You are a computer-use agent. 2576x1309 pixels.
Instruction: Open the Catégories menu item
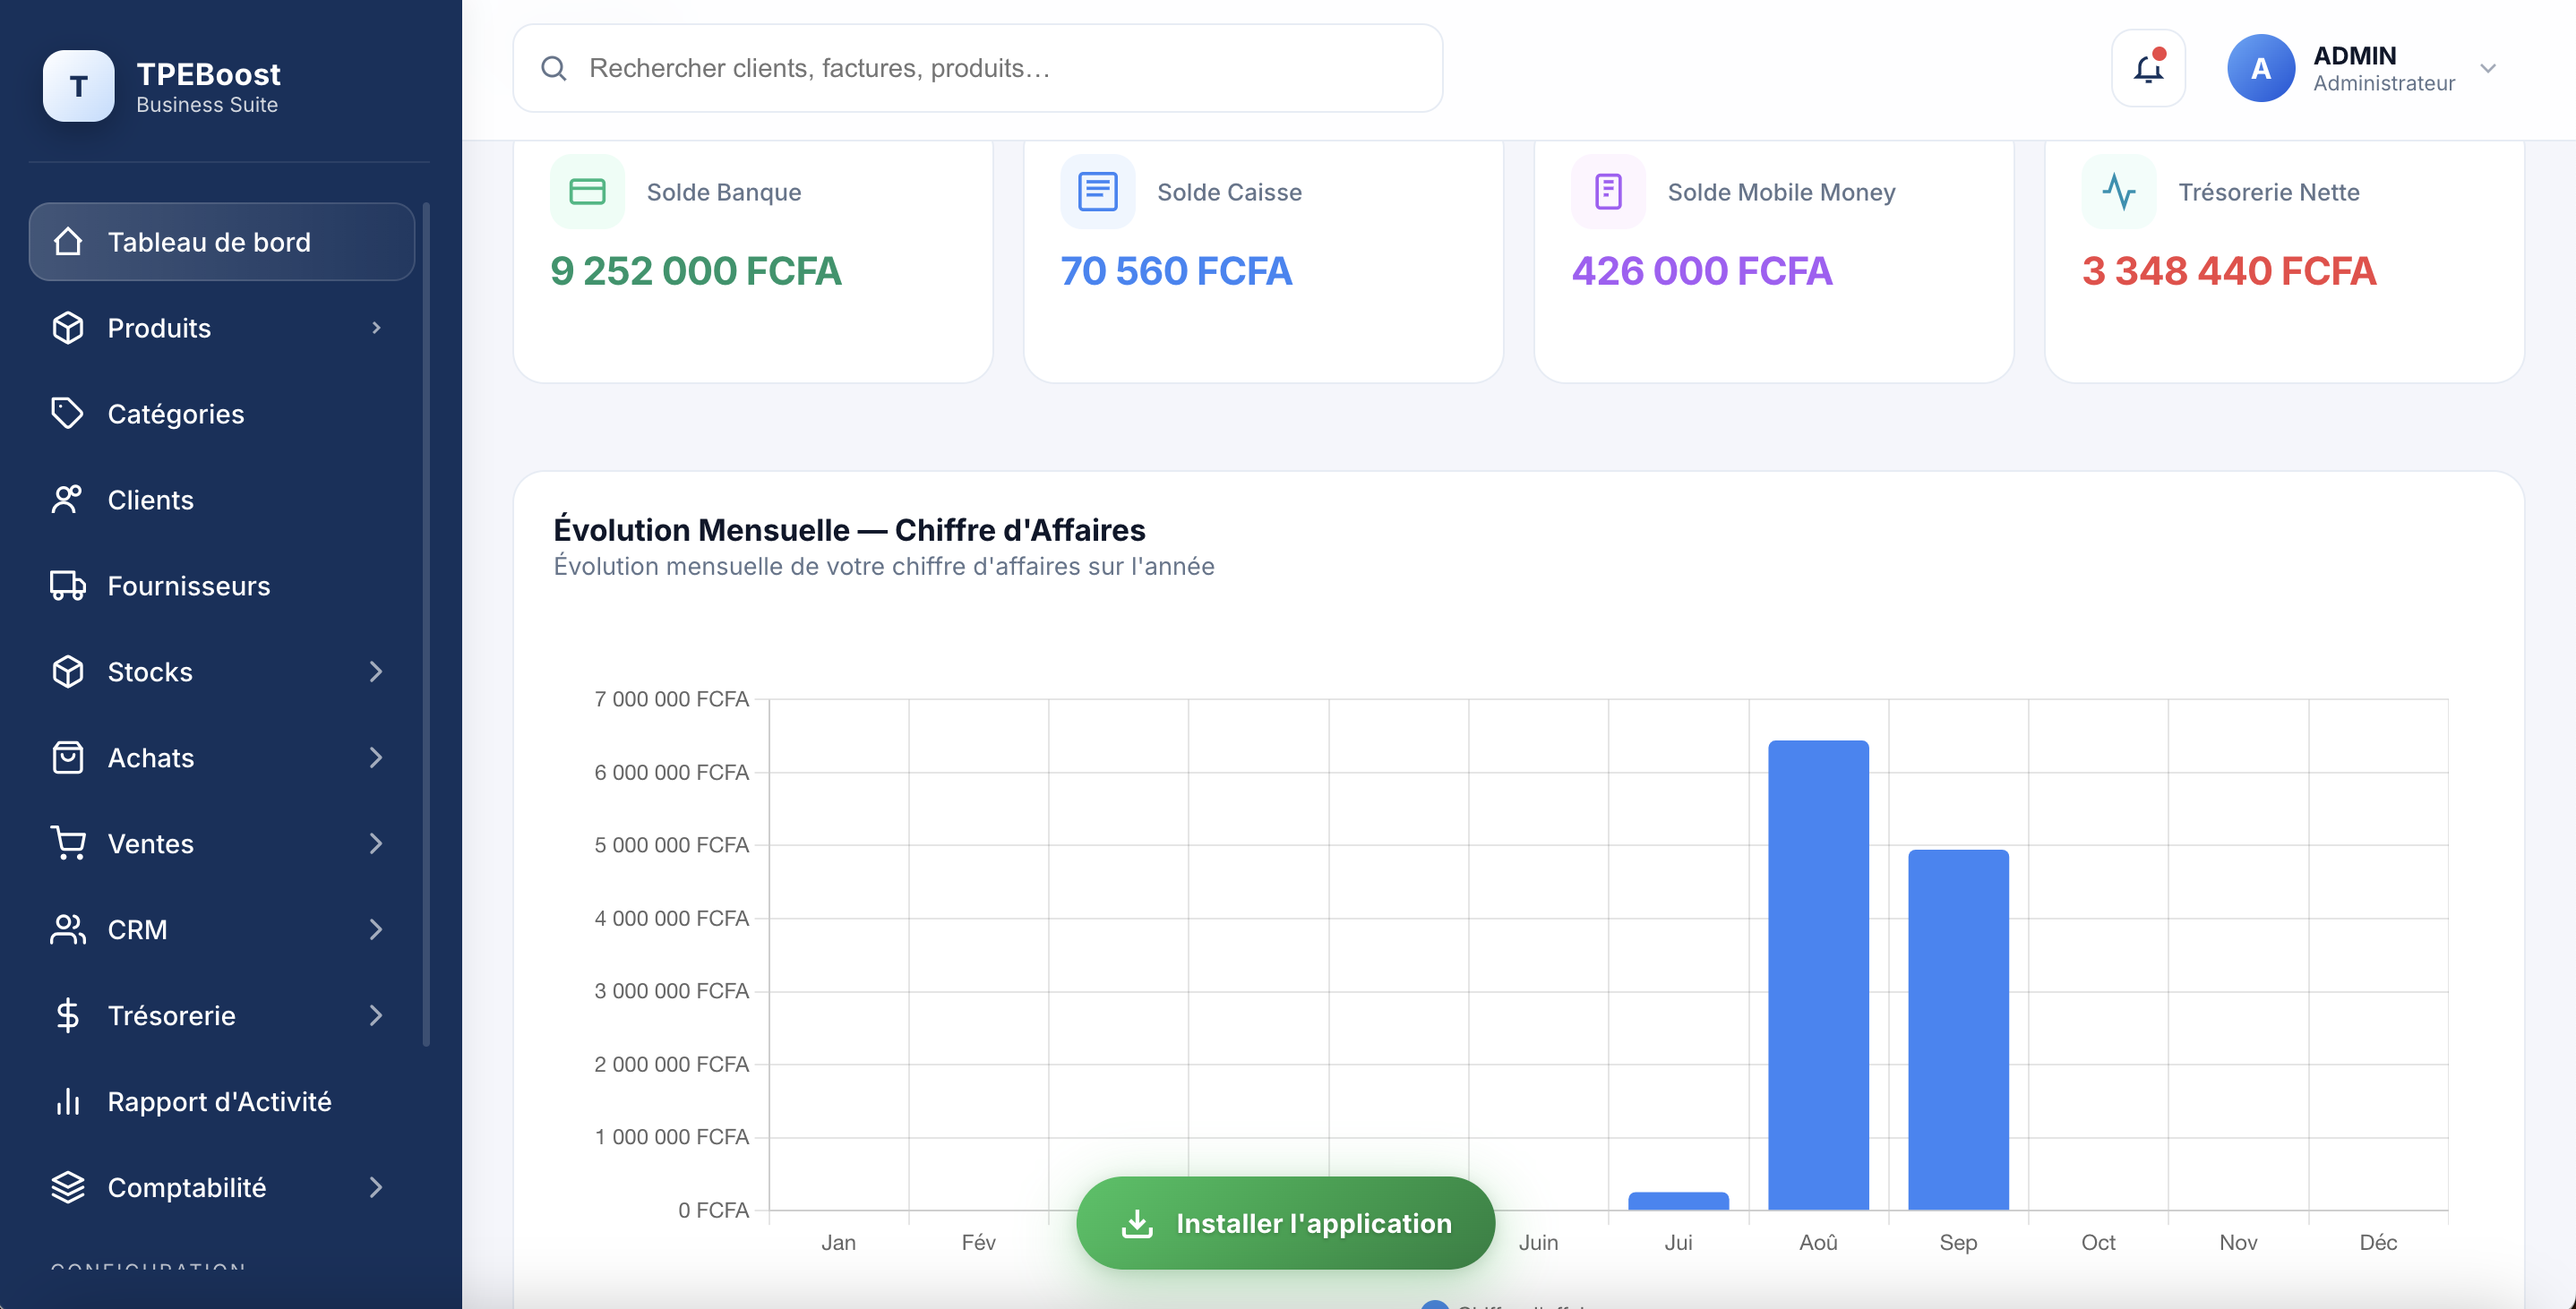coord(221,414)
